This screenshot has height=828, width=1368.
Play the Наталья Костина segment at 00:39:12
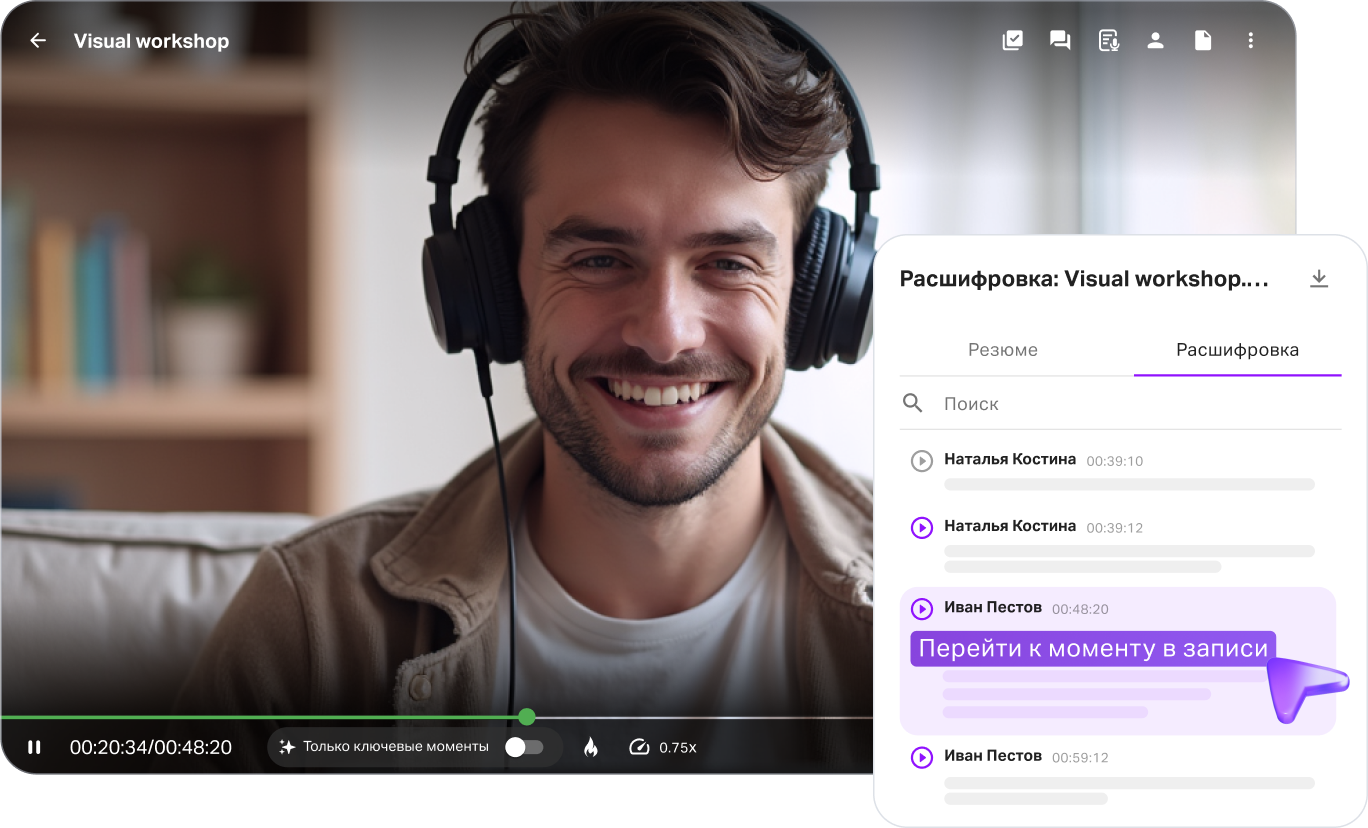pos(921,527)
